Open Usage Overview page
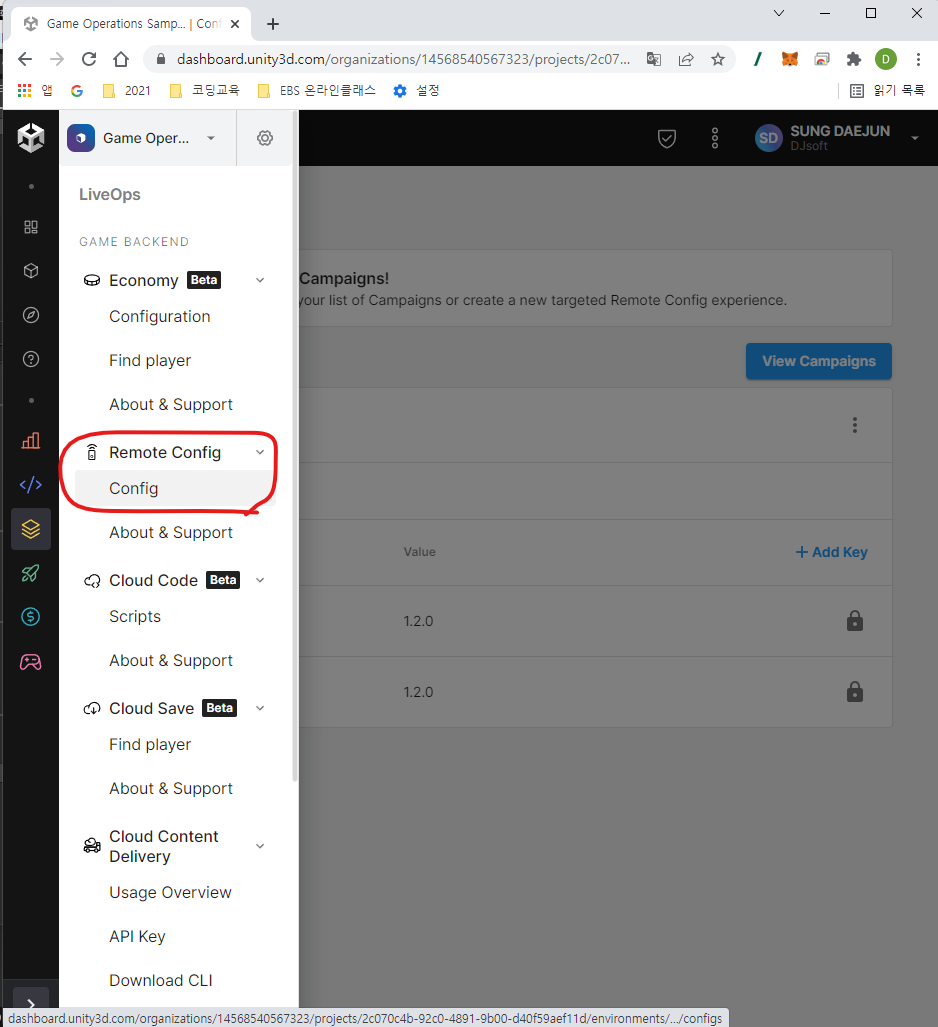Image resolution: width=938 pixels, height=1027 pixels. (170, 893)
